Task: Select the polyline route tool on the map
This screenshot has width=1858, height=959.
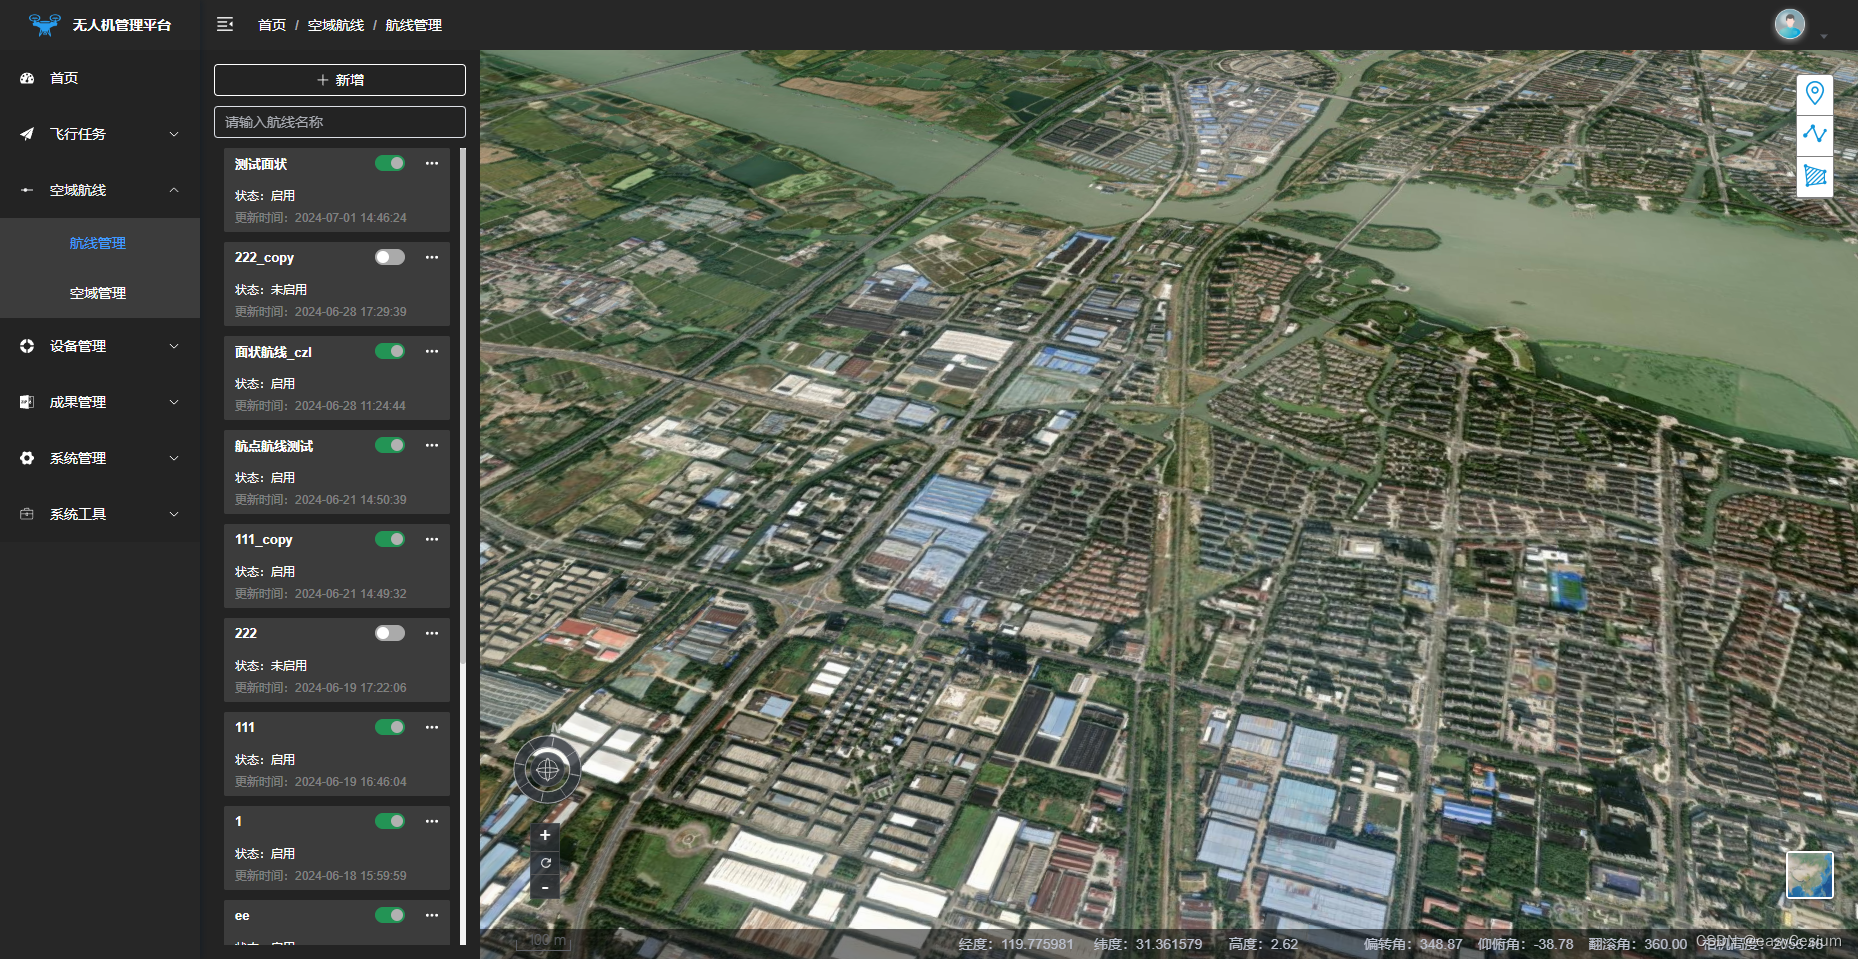Action: 1815,134
